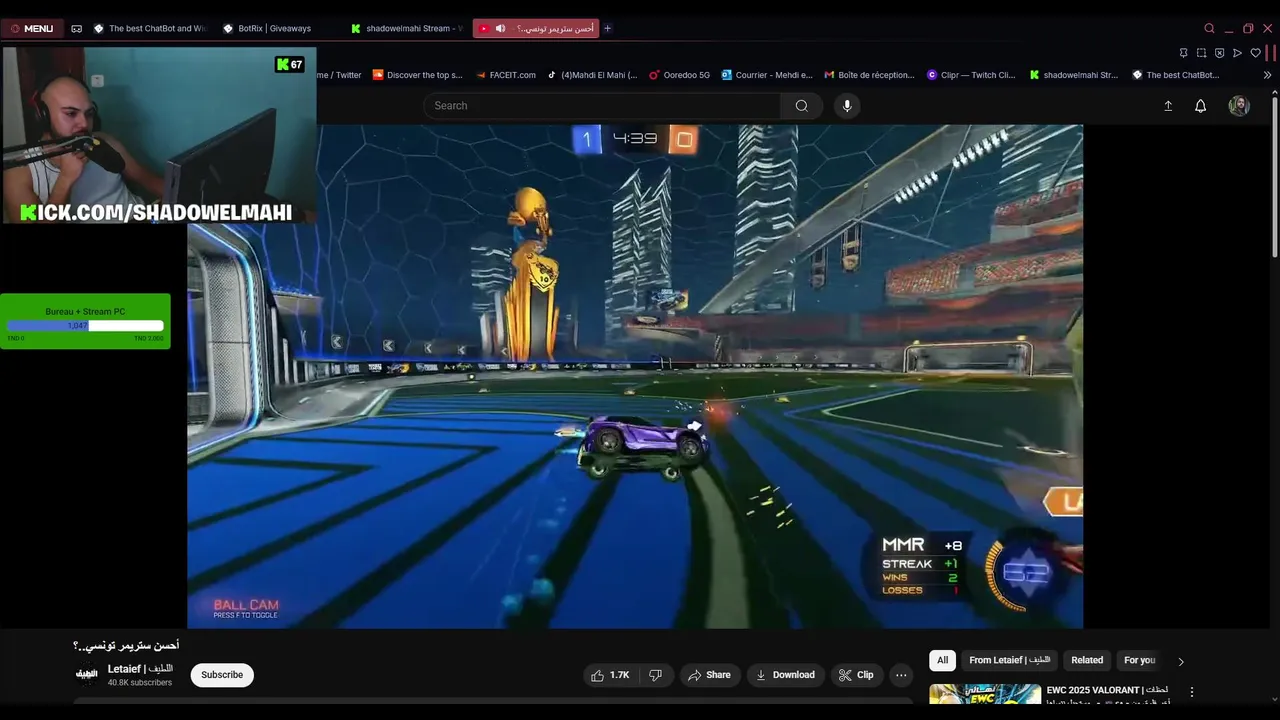Click the Kick viewer count badge showing 67
1280x720 pixels.
[290, 64]
